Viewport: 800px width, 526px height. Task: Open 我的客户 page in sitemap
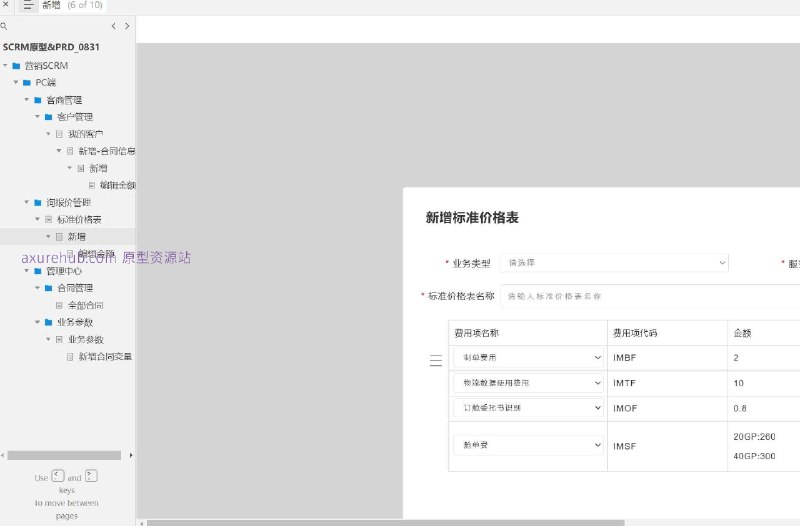pos(86,134)
